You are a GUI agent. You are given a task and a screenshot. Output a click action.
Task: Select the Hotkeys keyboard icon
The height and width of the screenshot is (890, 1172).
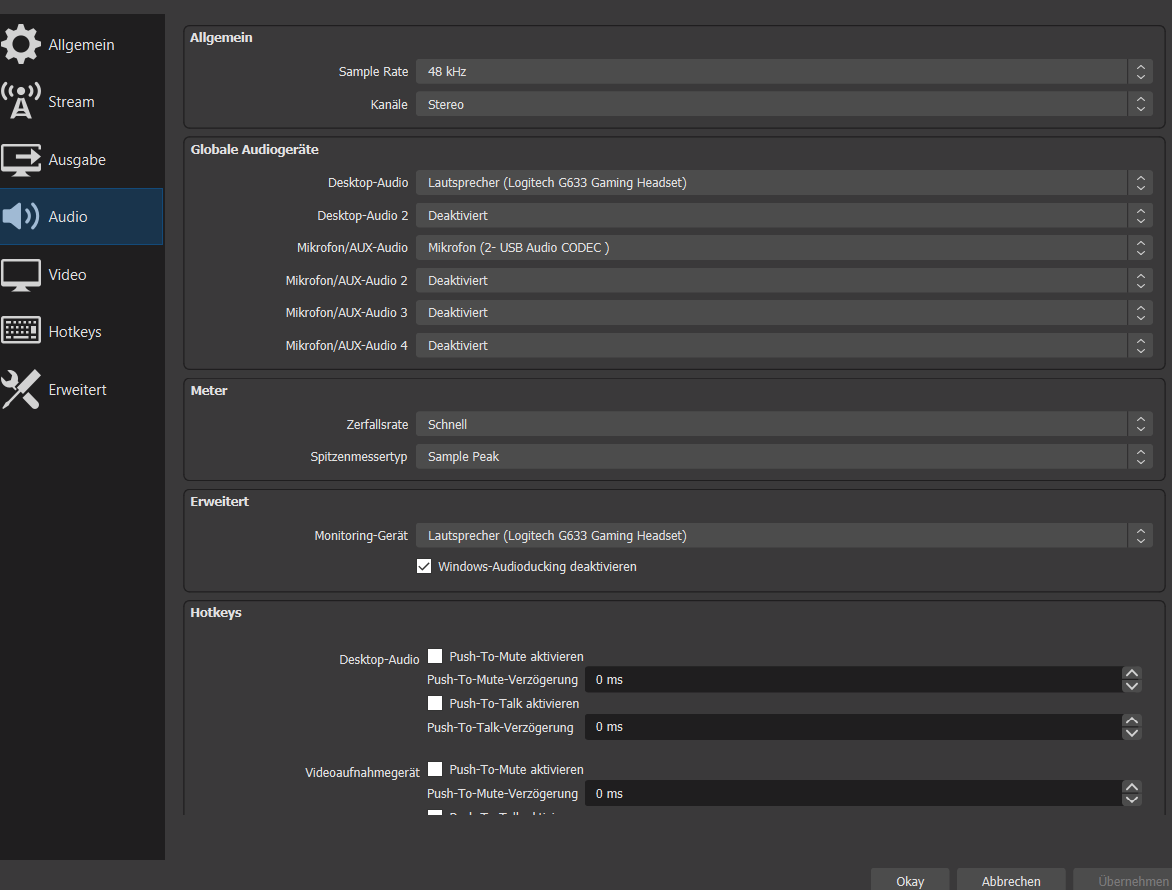click(21, 332)
